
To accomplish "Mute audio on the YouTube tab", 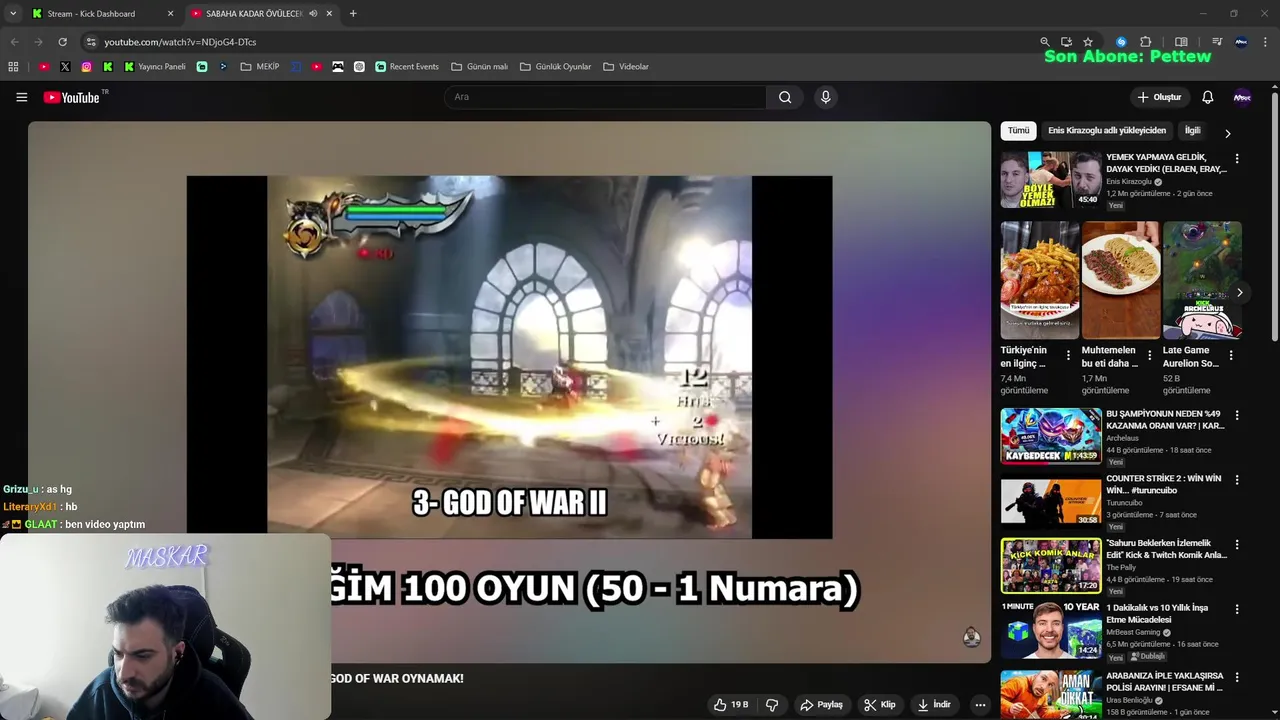I will click(x=314, y=14).
